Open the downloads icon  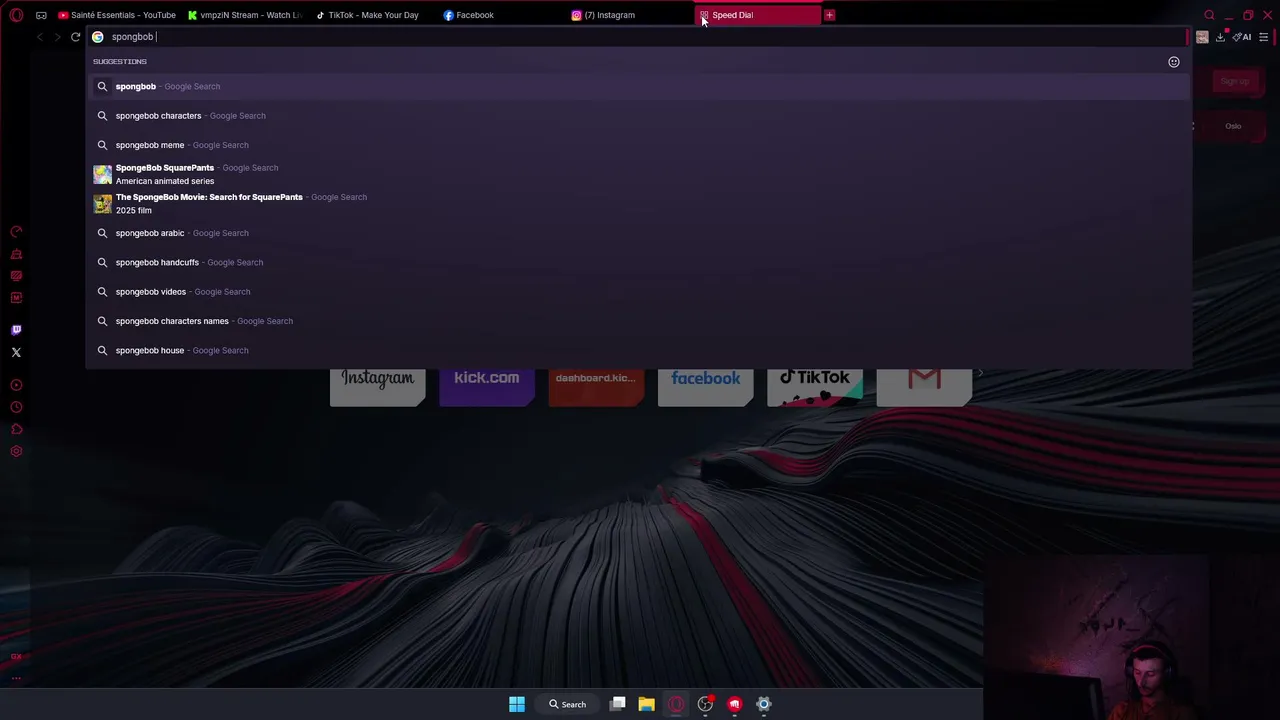[x=1220, y=37]
